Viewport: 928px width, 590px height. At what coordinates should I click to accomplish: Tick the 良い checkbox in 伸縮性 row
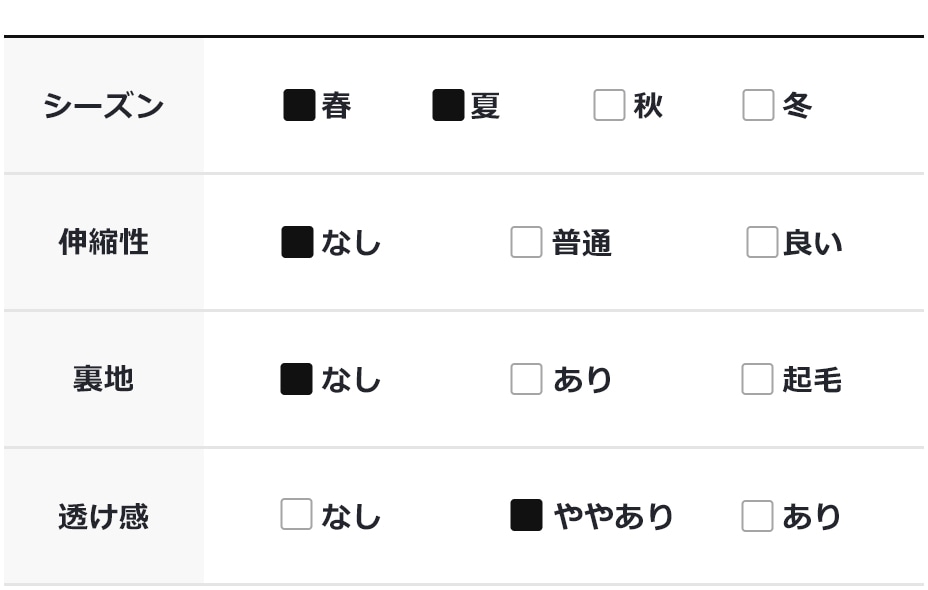(x=761, y=242)
